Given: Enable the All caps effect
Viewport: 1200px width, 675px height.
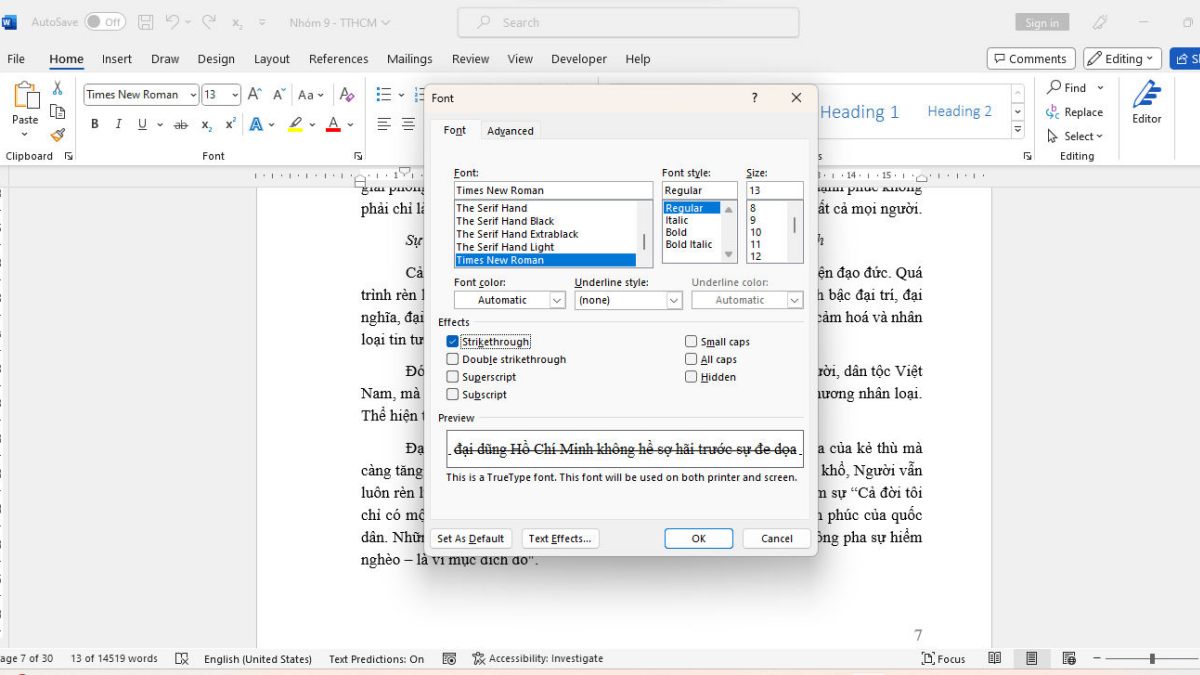Looking at the screenshot, I should tap(691, 359).
